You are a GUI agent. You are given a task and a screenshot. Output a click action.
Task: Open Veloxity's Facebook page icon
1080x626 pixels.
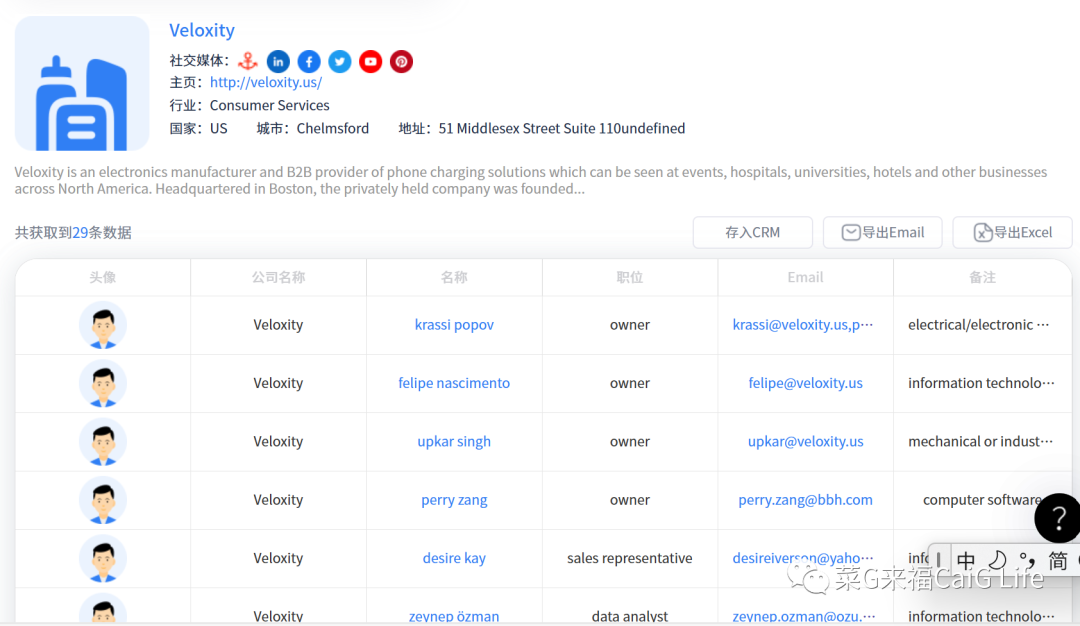pyautogui.click(x=309, y=61)
